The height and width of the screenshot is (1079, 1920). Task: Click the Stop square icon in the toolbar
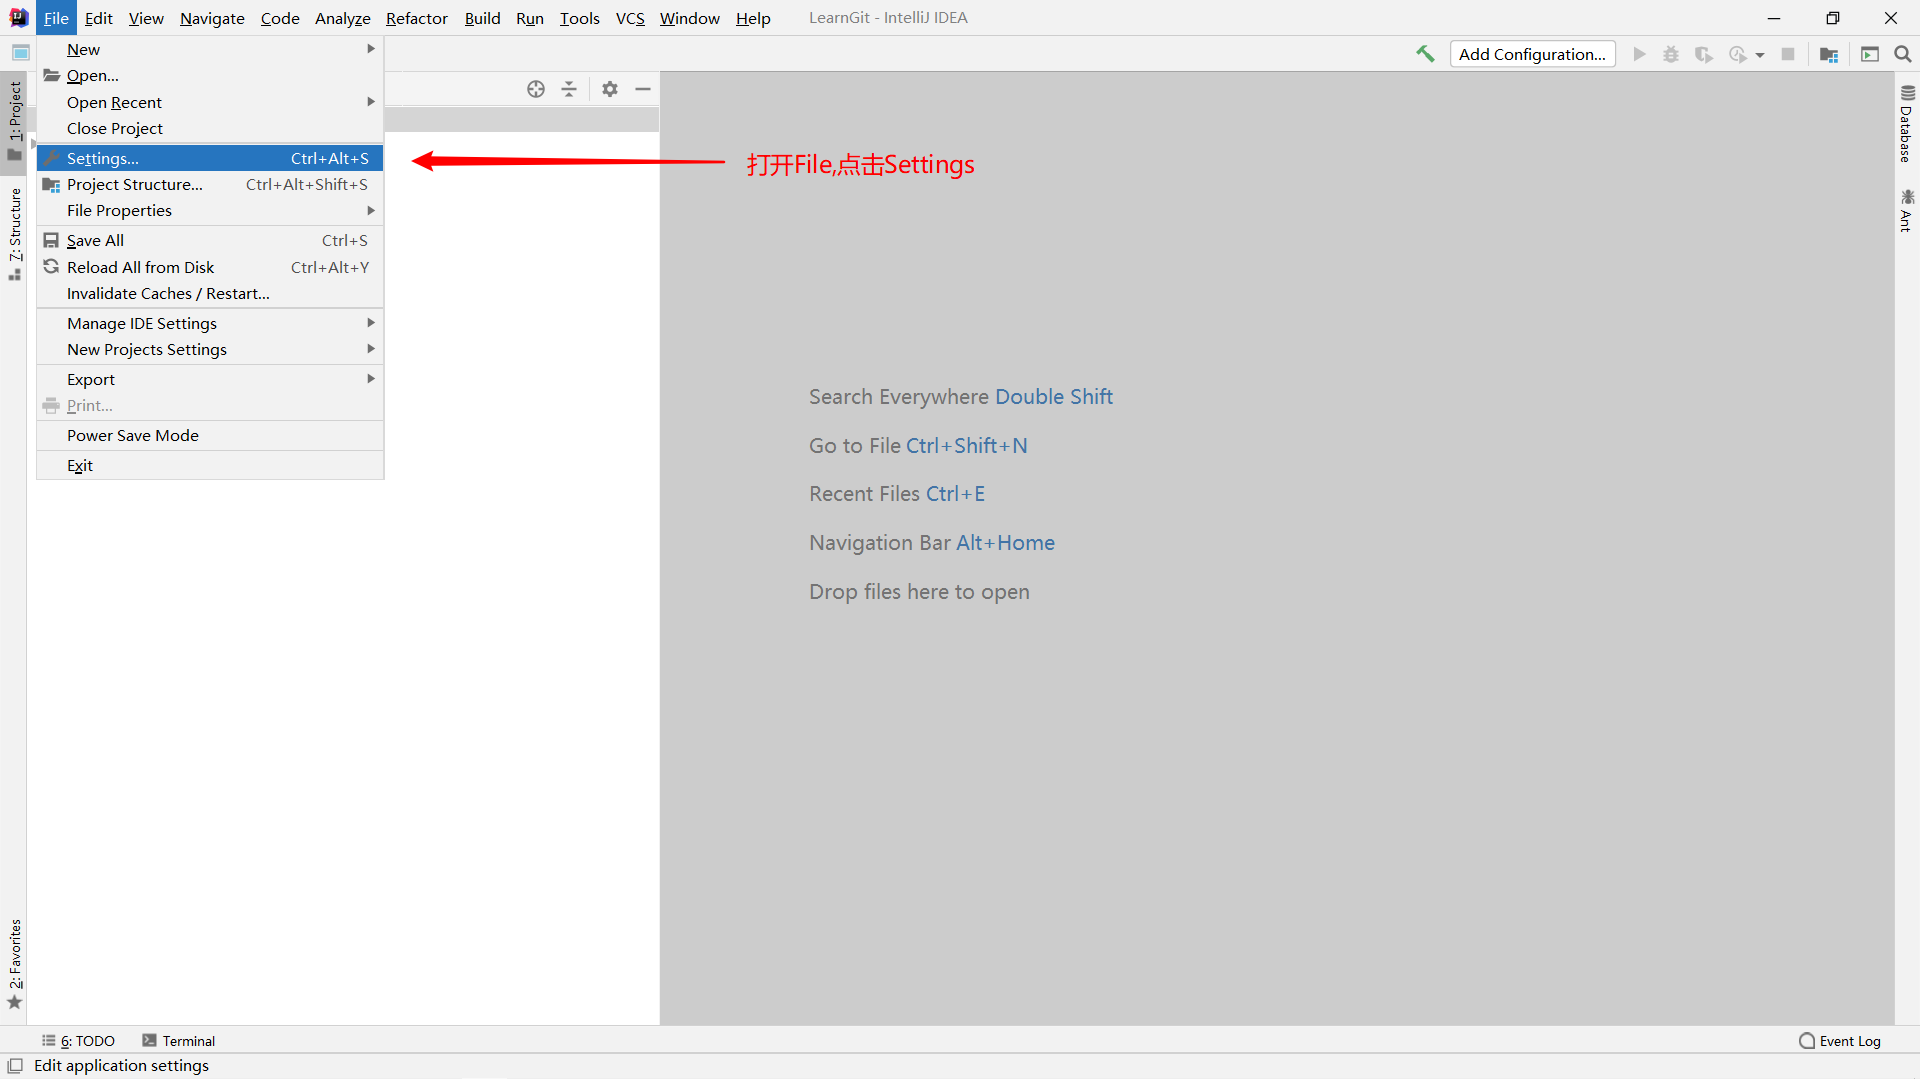click(1788, 54)
